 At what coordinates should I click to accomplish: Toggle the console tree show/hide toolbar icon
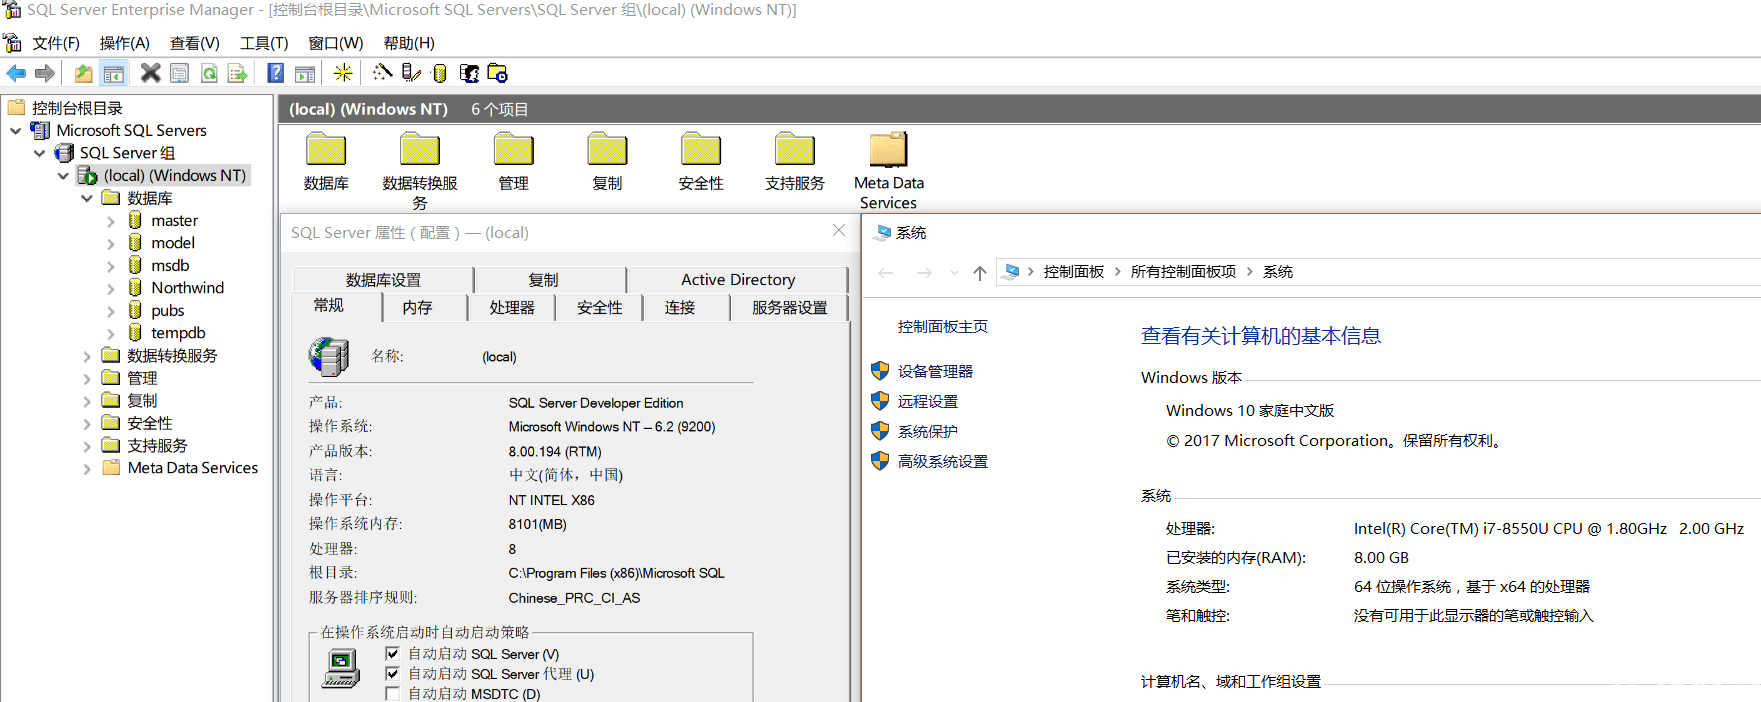(x=114, y=73)
